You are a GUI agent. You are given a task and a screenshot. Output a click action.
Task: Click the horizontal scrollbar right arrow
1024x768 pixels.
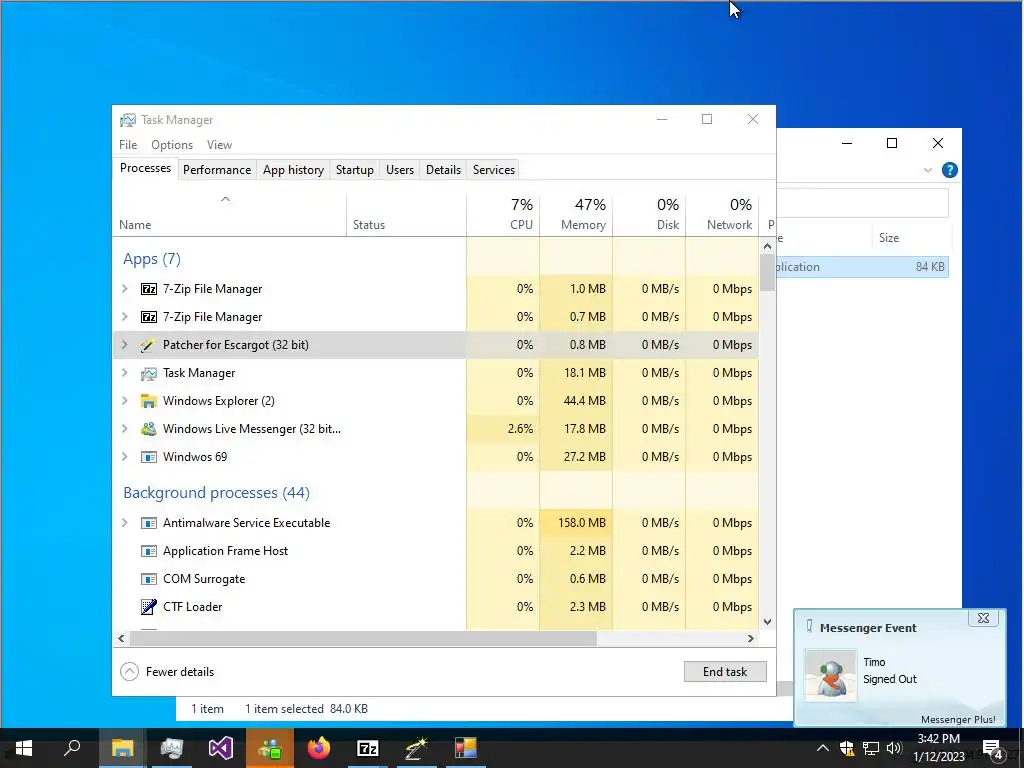coord(751,639)
